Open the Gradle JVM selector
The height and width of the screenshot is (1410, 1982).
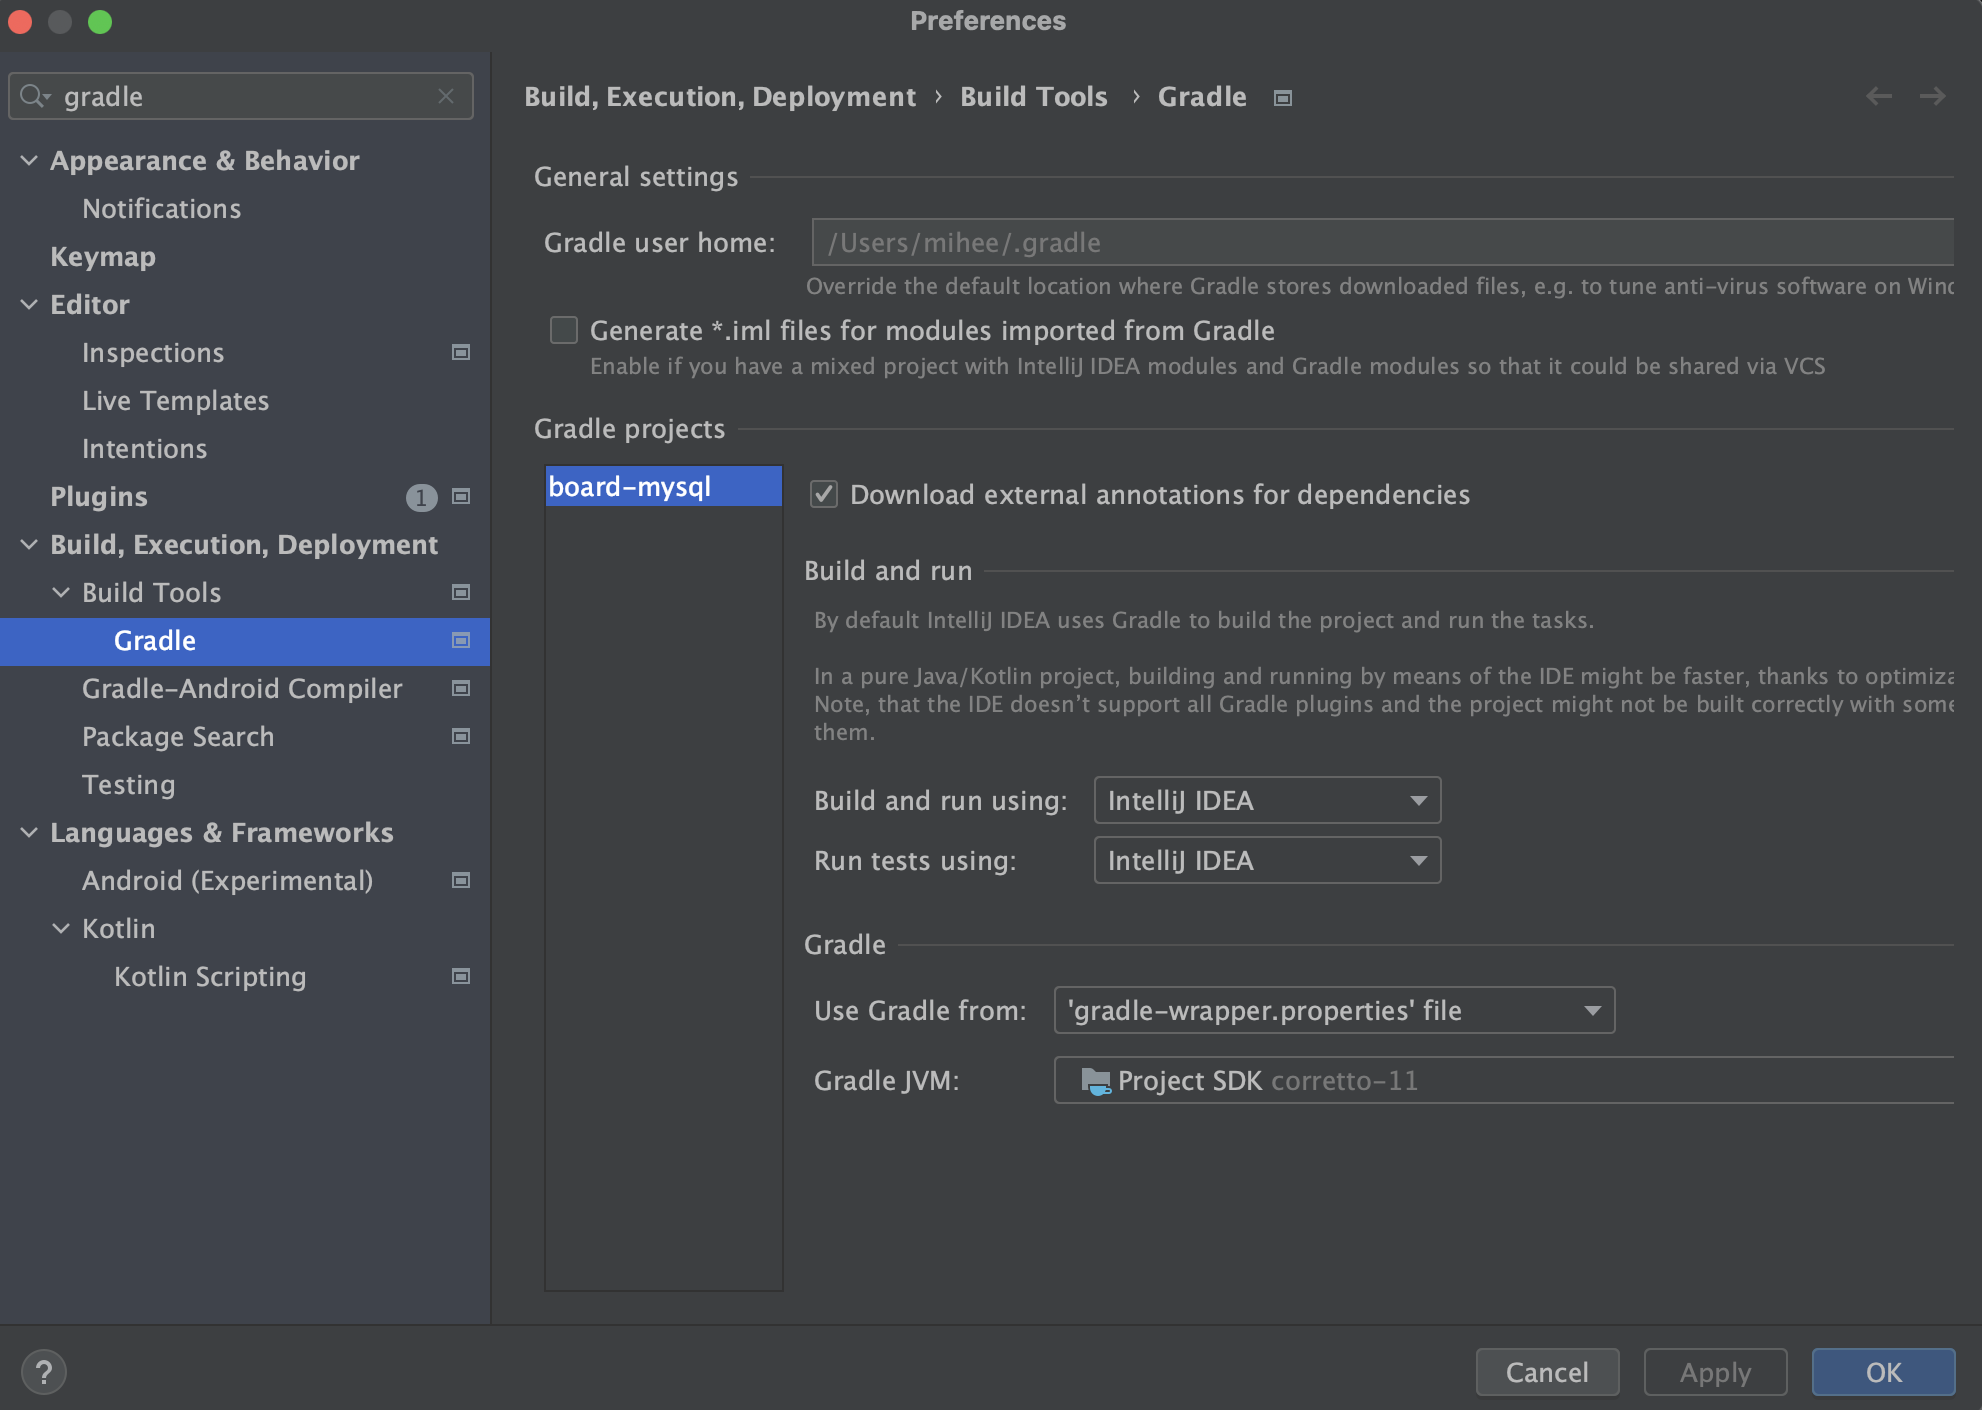click(x=1504, y=1080)
